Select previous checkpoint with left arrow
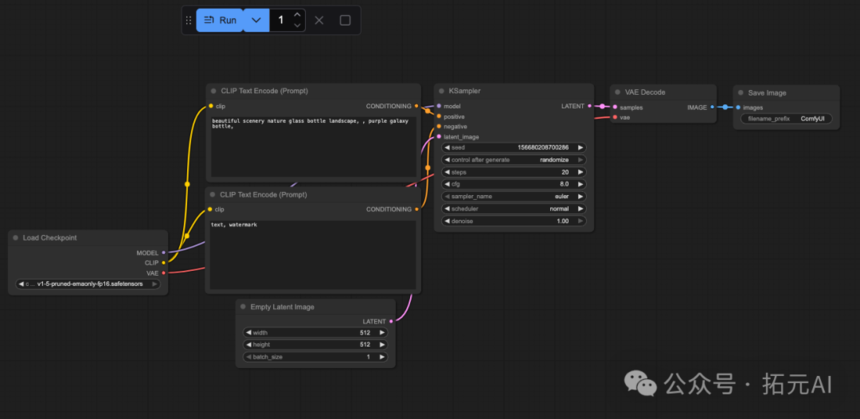860x419 pixels. point(21,284)
